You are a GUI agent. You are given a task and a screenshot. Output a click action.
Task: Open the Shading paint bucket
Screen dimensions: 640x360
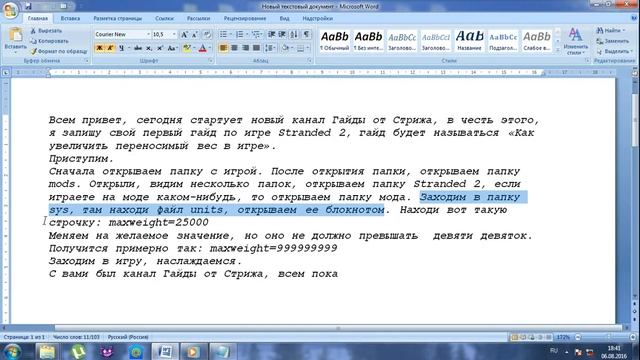285,48
